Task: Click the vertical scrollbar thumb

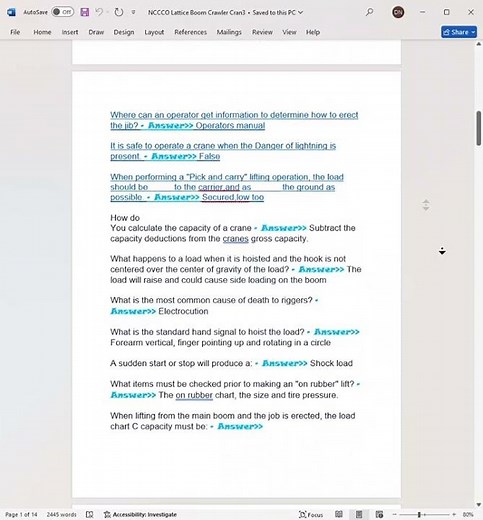Action: (x=479, y=128)
